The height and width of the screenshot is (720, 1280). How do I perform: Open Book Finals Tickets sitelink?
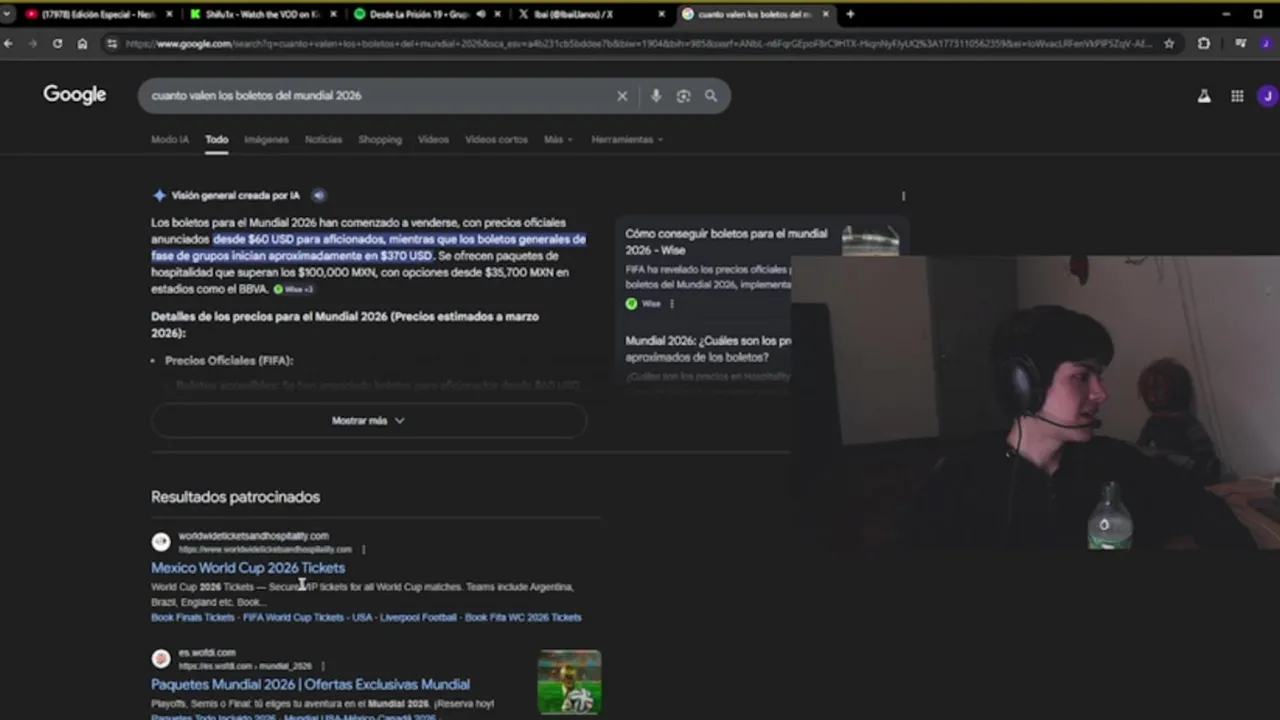(192, 618)
